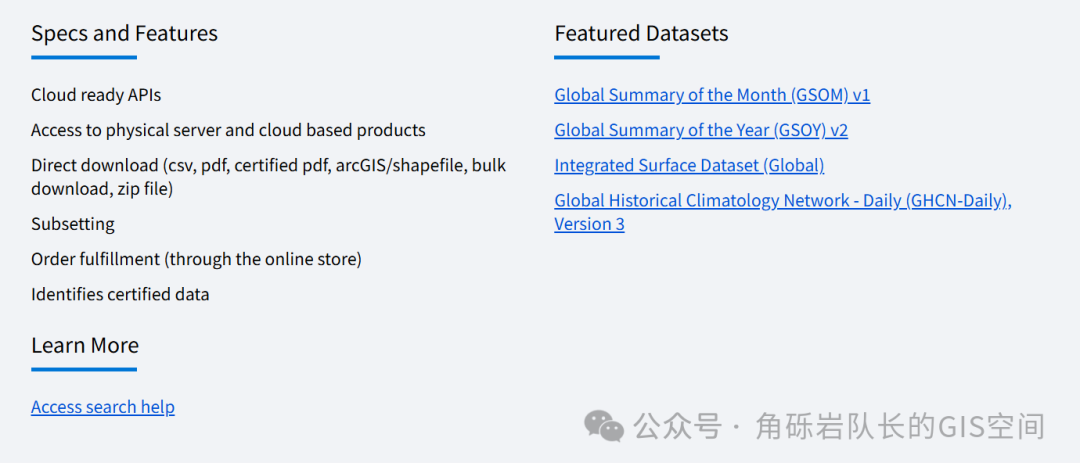Image resolution: width=1080 pixels, height=470 pixels.
Task: Click the Specs and Features heading
Action: (124, 33)
